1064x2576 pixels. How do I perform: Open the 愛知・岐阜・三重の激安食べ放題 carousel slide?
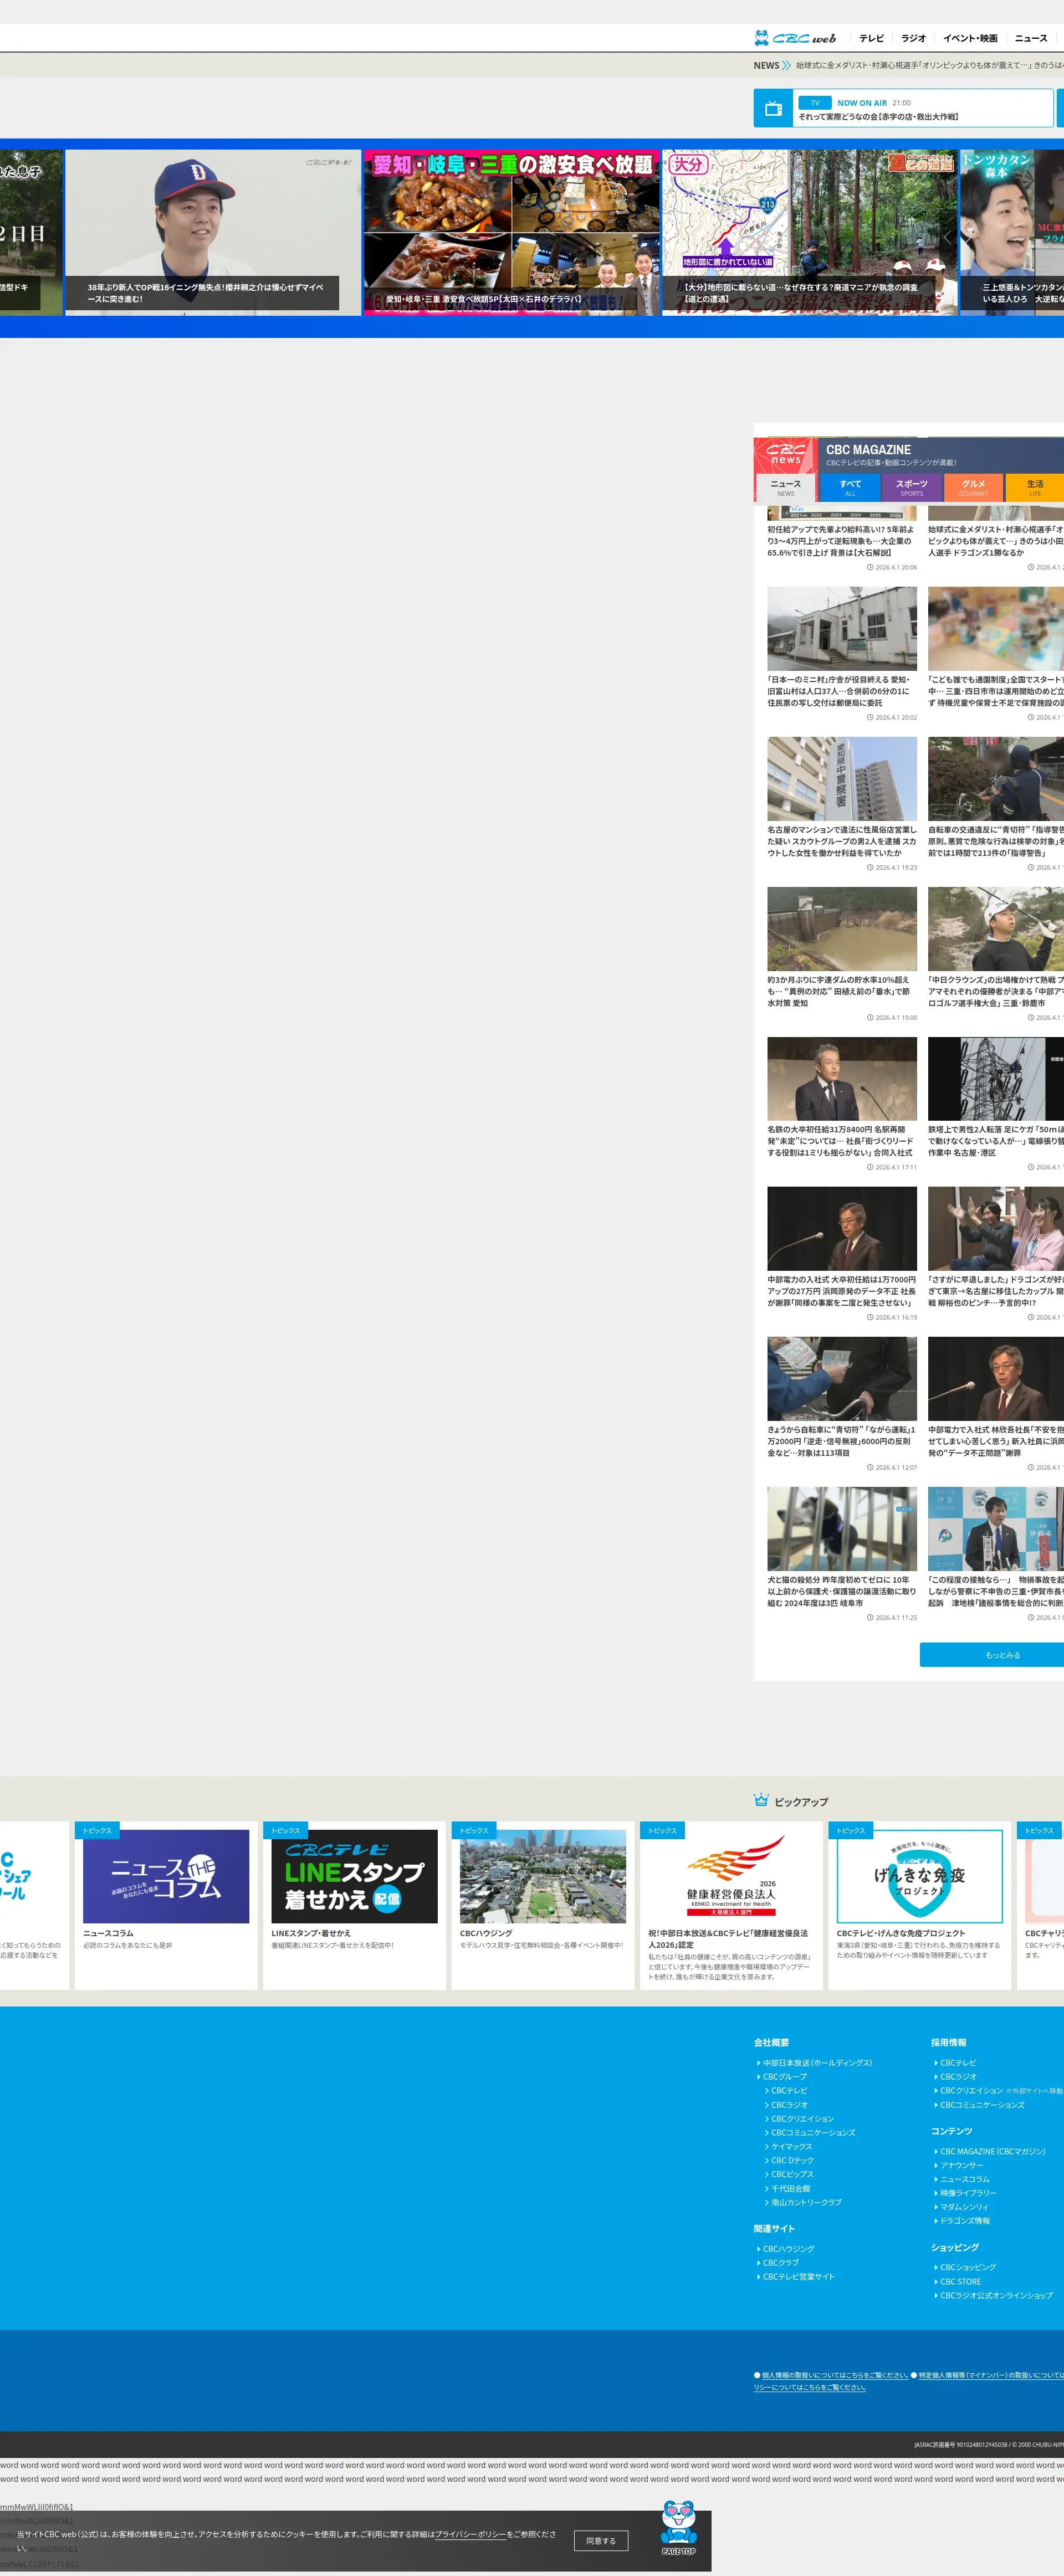pyautogui.click(x=512, y=233)
